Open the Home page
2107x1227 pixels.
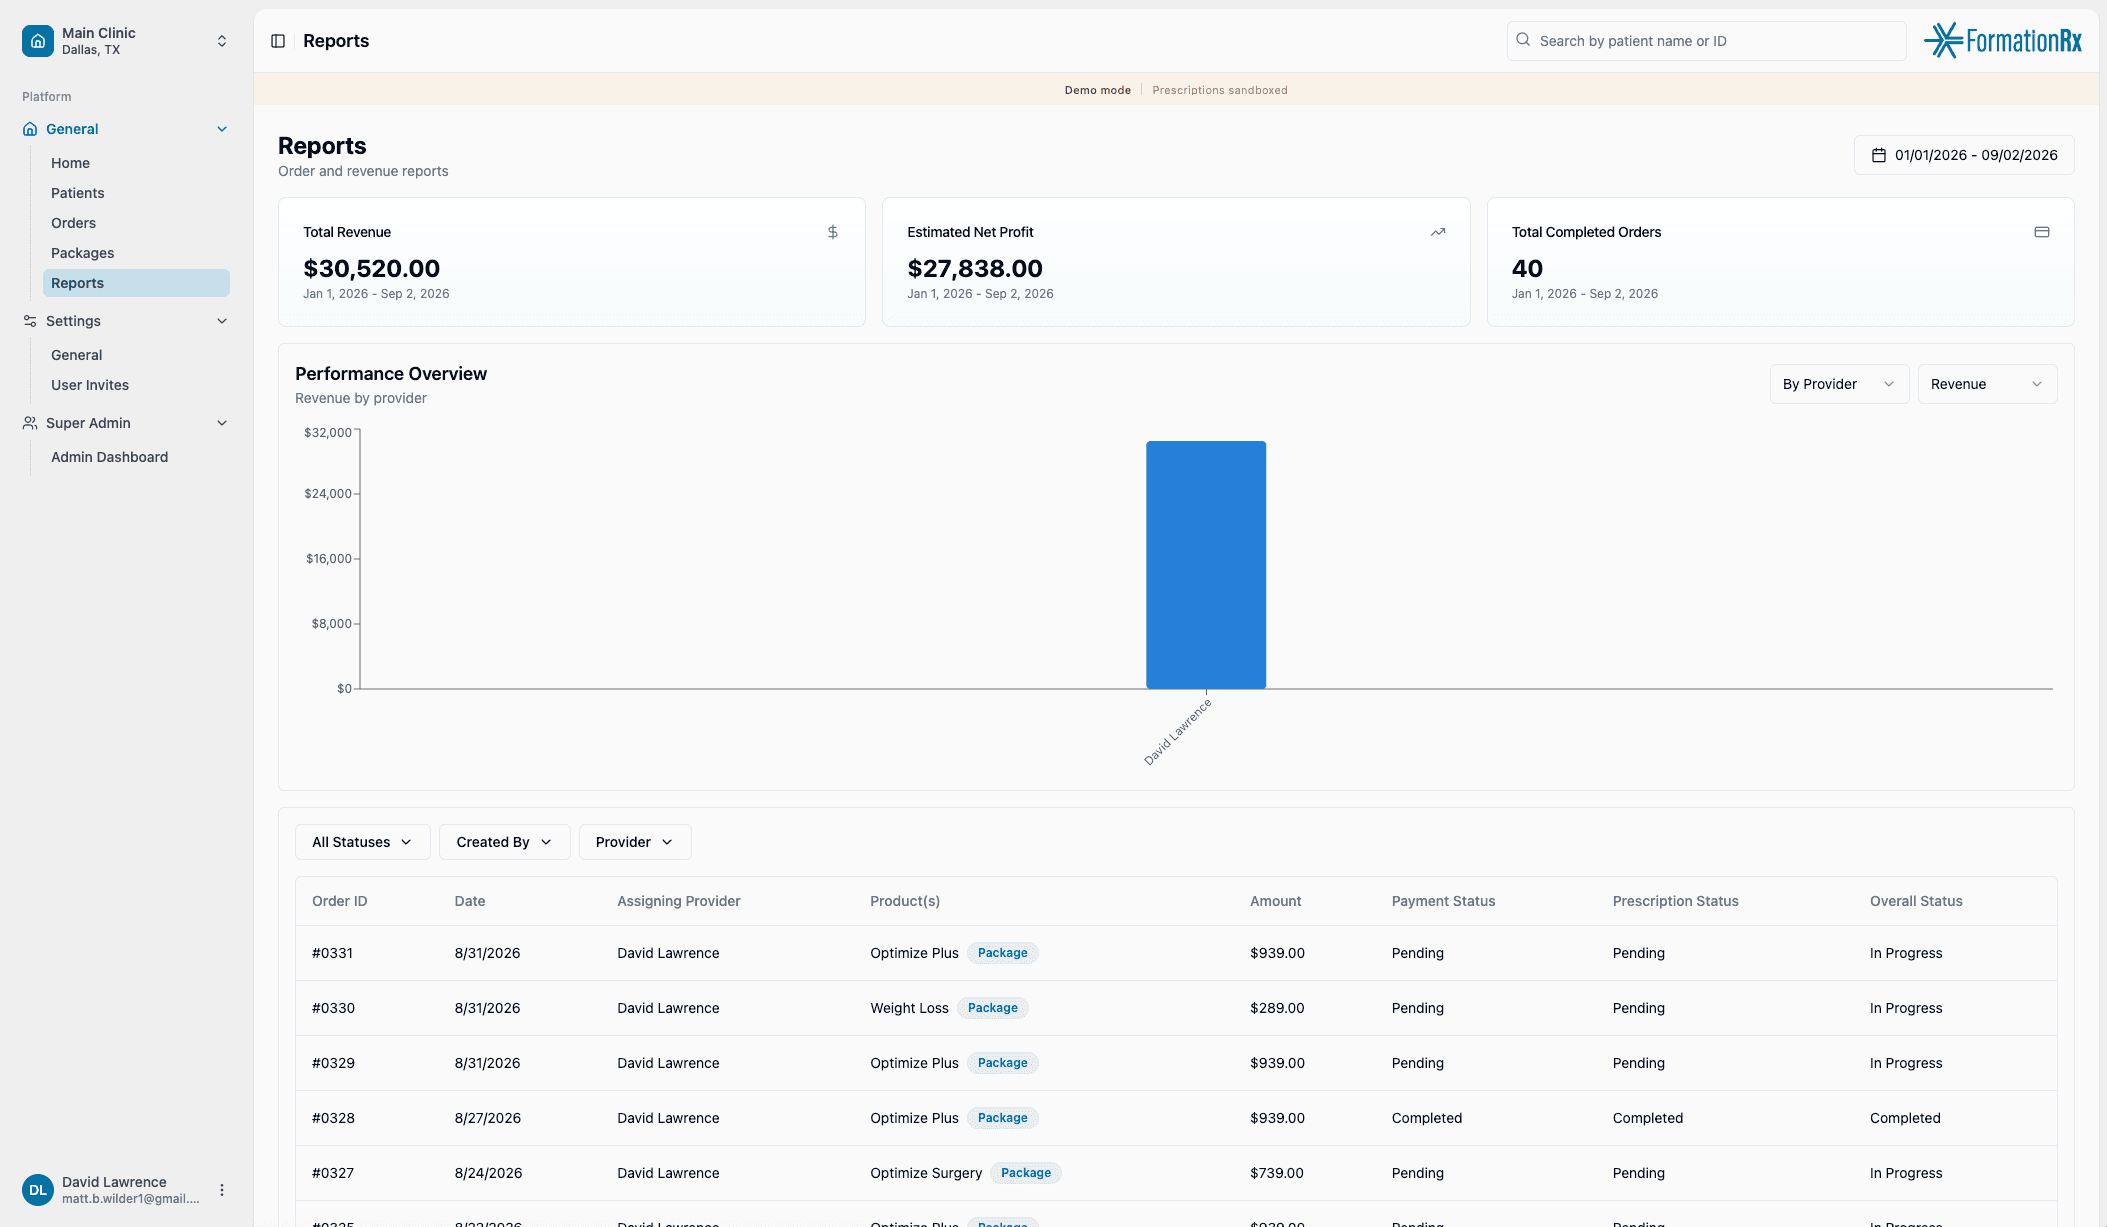70,163
